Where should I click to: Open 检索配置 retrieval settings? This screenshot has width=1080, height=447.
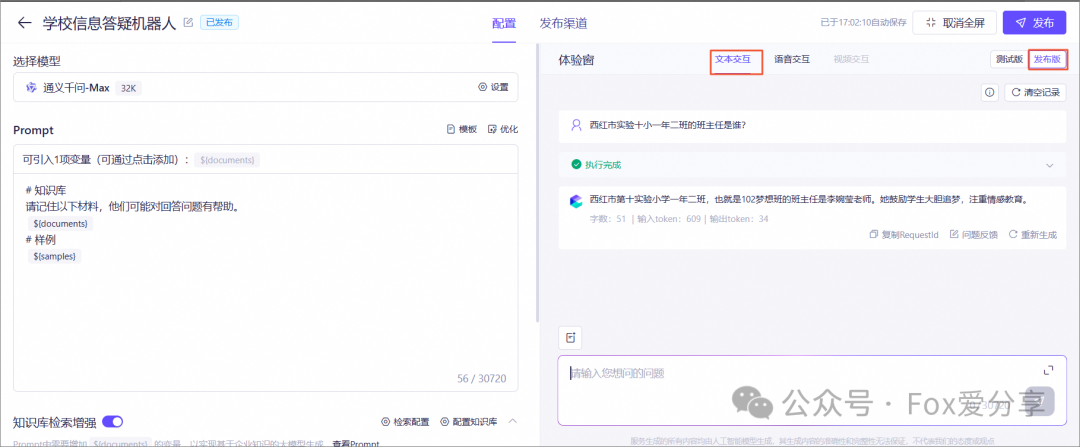point(405,422)
